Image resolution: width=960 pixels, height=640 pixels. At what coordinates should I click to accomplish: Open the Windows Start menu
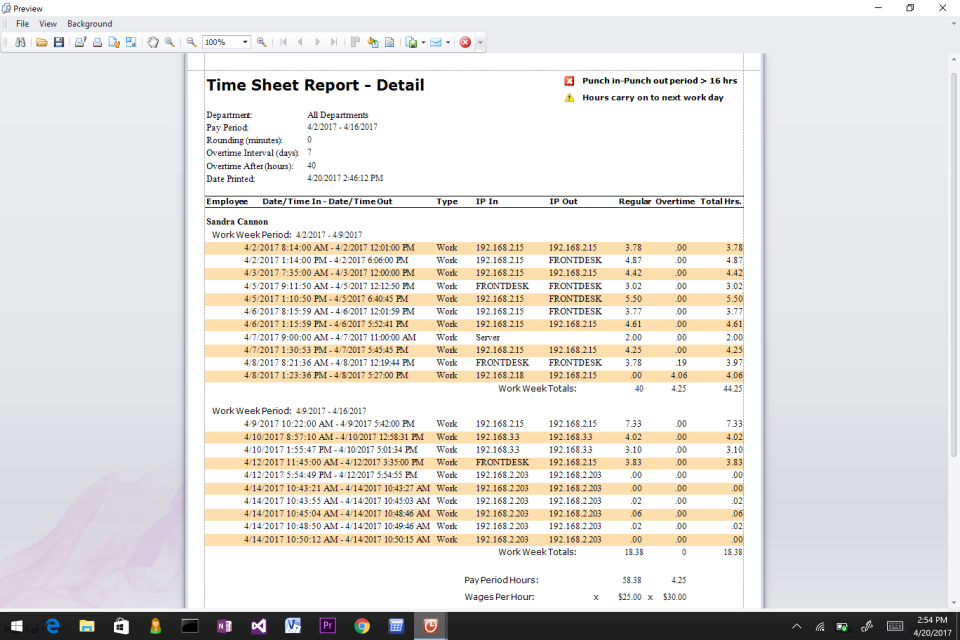17,626
